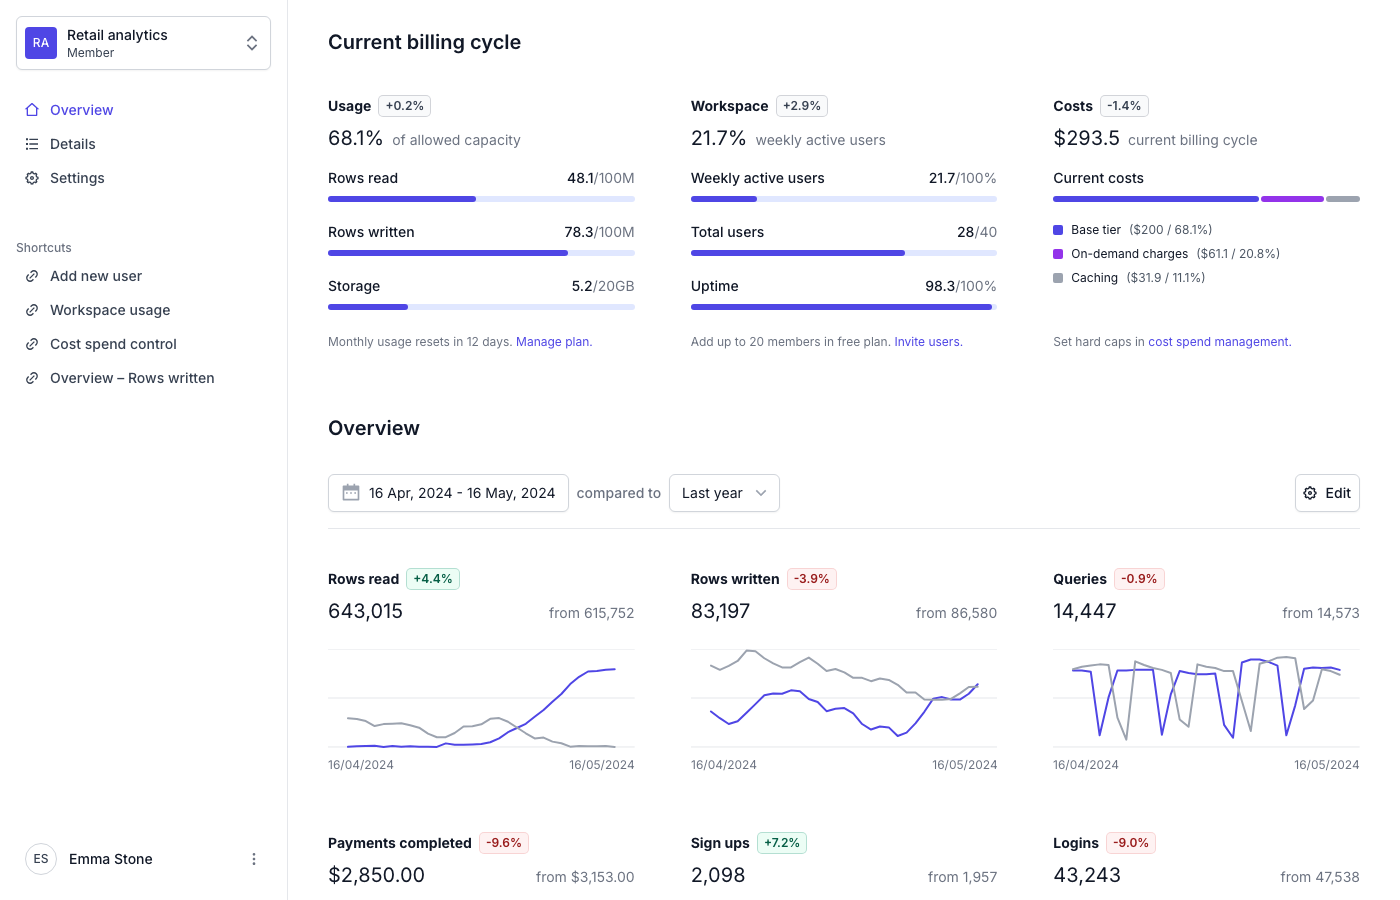
Task: Open the Manage plan link
Action: pos(552,341)
